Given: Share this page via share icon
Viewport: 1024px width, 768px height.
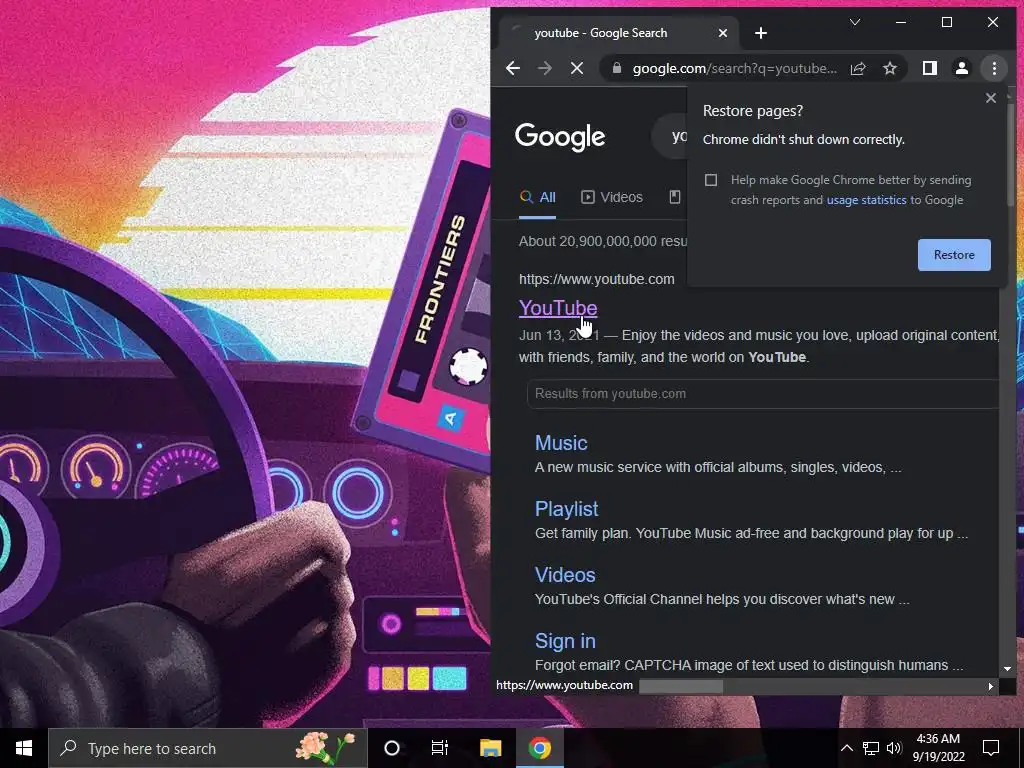Looking at the screenshot, I should (857, 68).
